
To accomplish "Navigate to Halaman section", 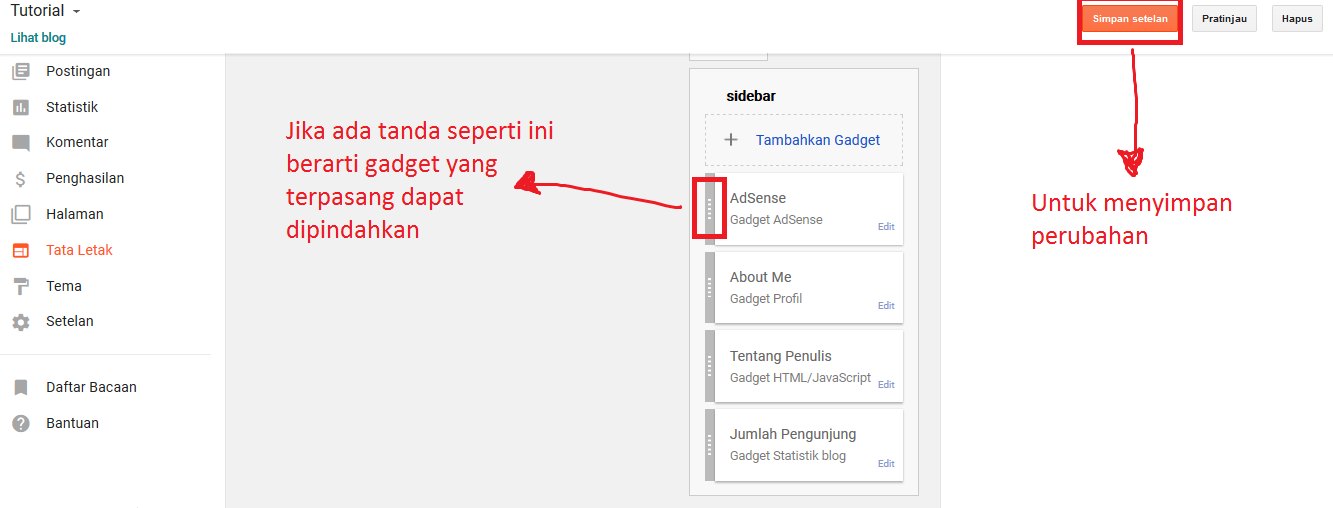I will point(75,214).
